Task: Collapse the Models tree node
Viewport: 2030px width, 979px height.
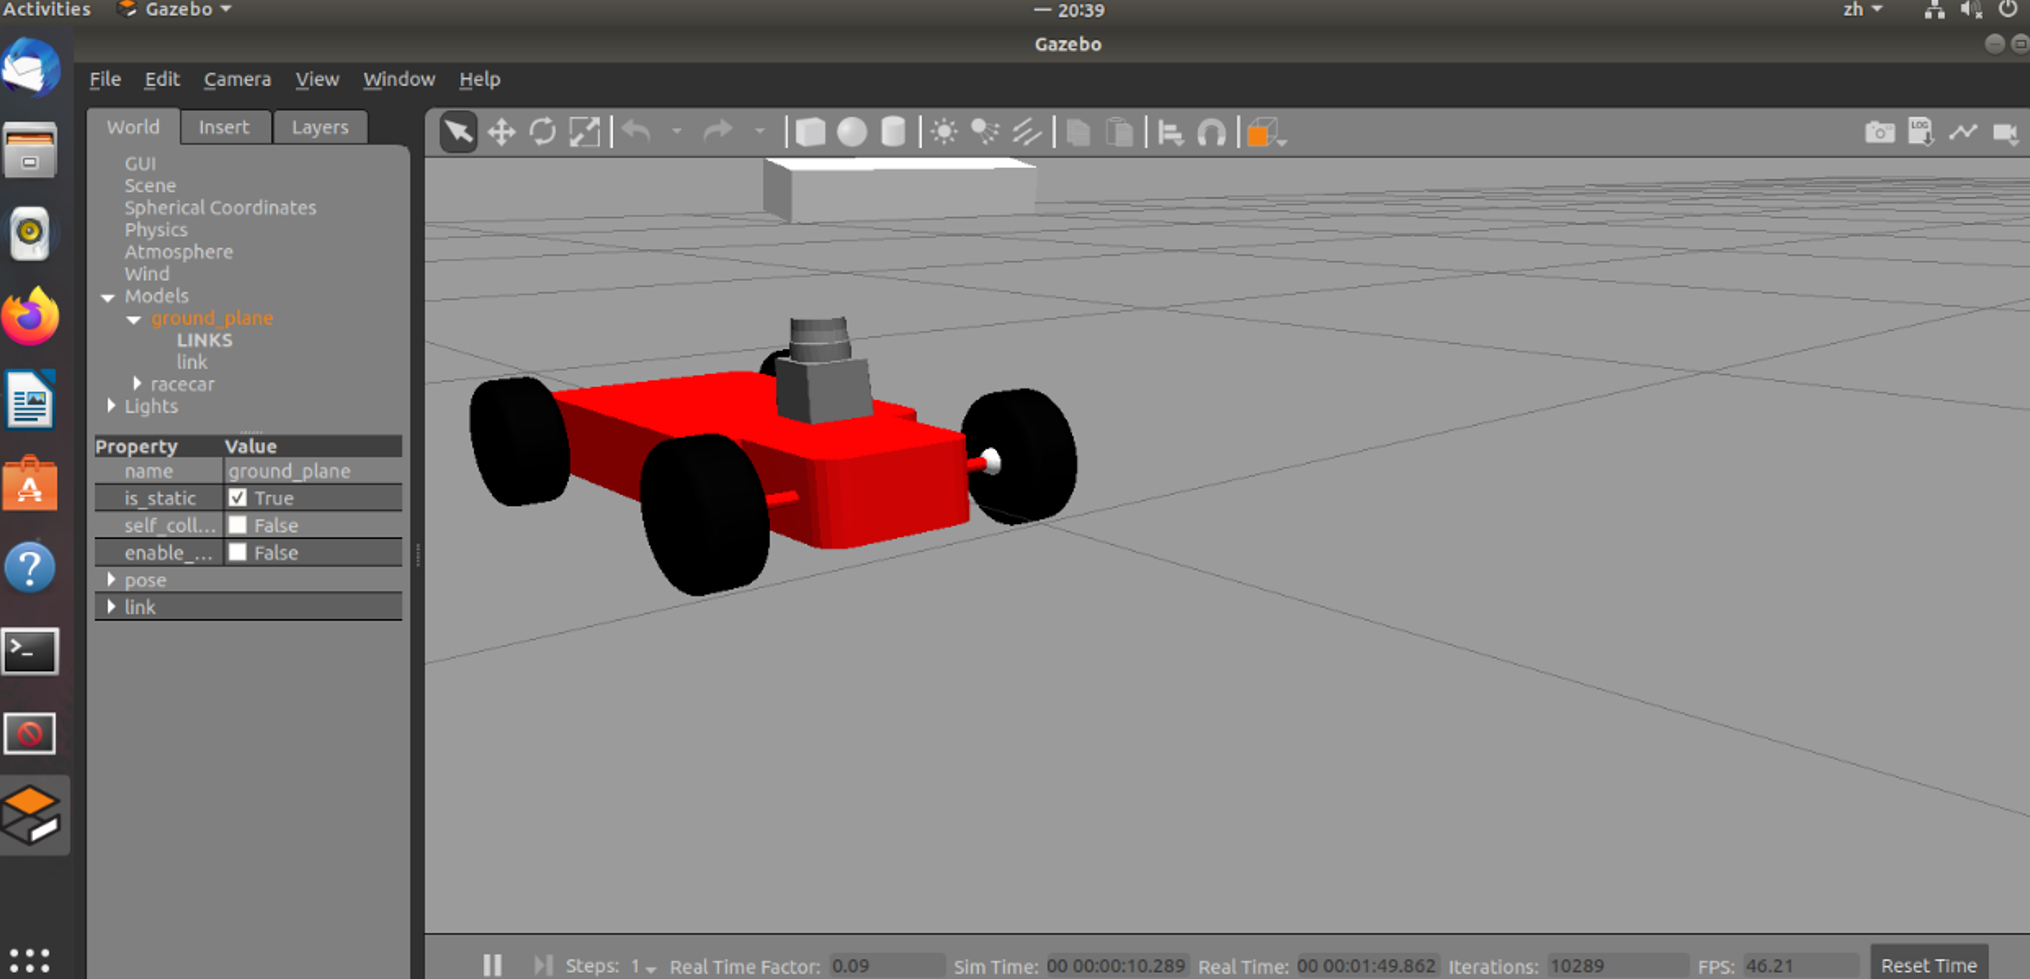Action: pyautogui.click(x=108, y=297)
